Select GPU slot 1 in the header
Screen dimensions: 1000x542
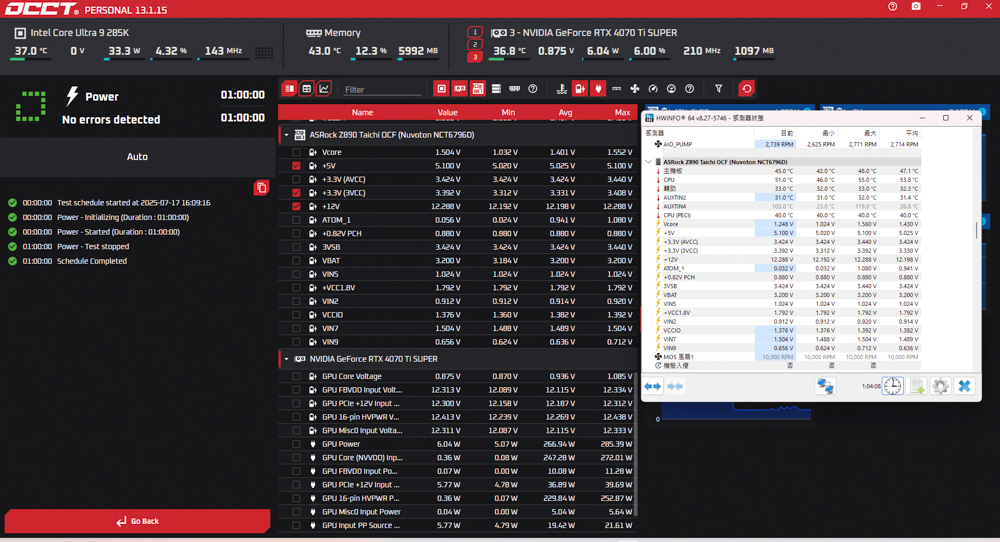(x=474, y=32)
